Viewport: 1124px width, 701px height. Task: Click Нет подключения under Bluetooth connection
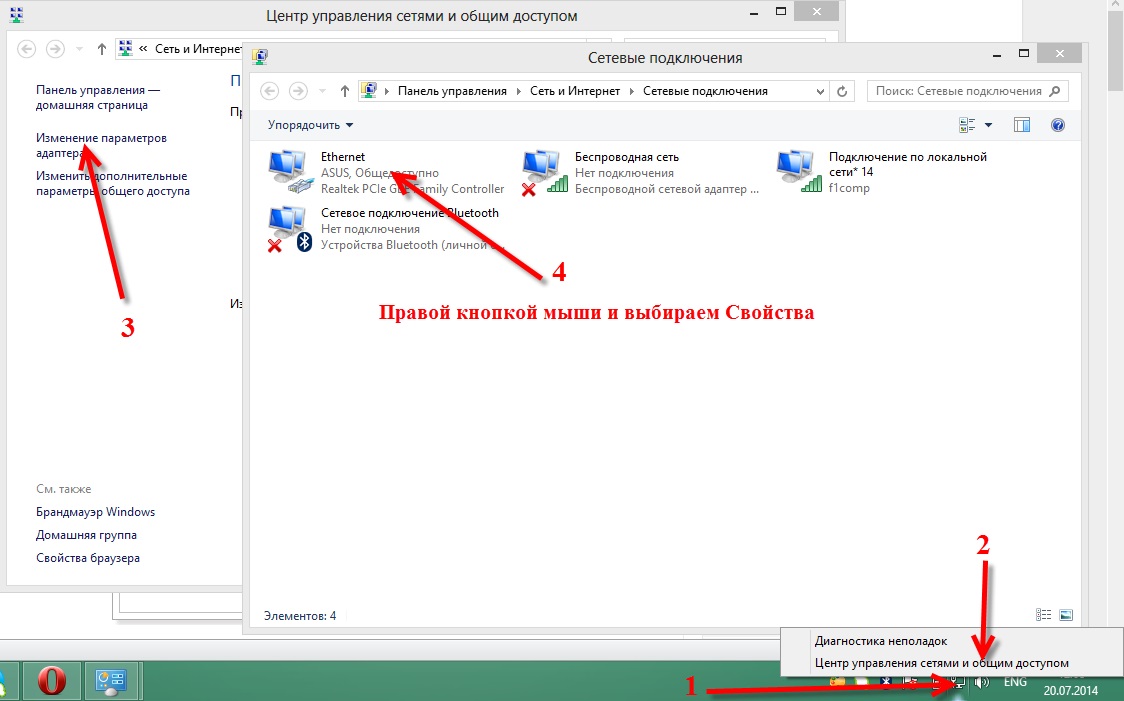[370, 229]
